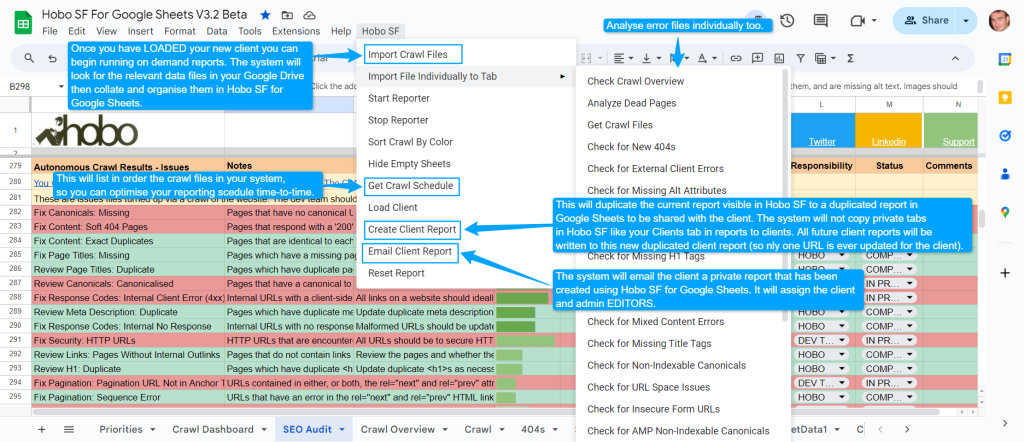This screenshot has height=442, width=1024.
Task: Click the sheet vertical scrollbar thumb
Action: pyautogui.click(x=982, y=219)
